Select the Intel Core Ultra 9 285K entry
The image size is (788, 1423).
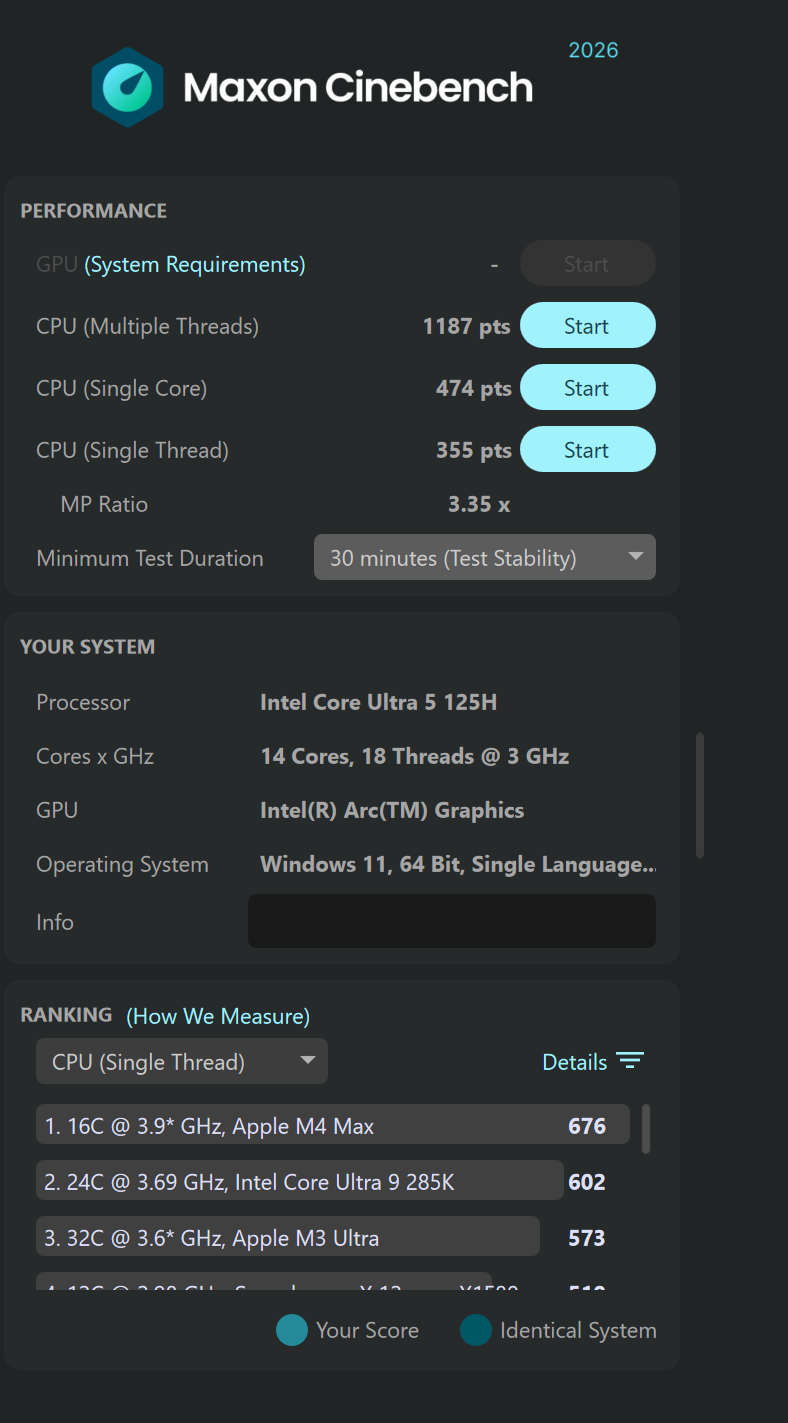(300, 1181)
